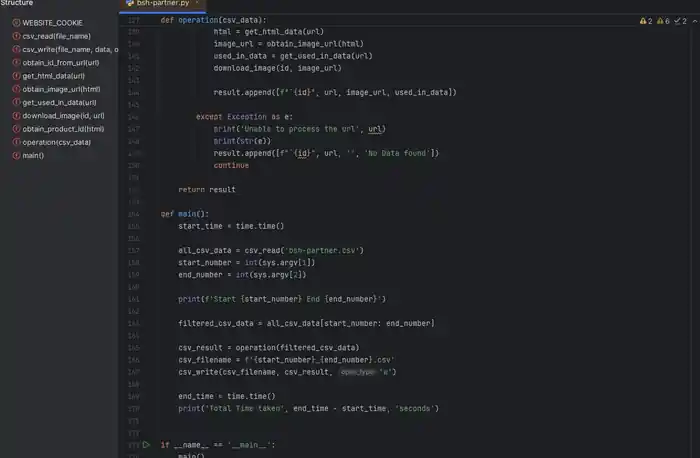The height and width of the screenshot is (458, 700).
Task: Click the 'Unable to process the url' print line
Action: coord(299,129)
